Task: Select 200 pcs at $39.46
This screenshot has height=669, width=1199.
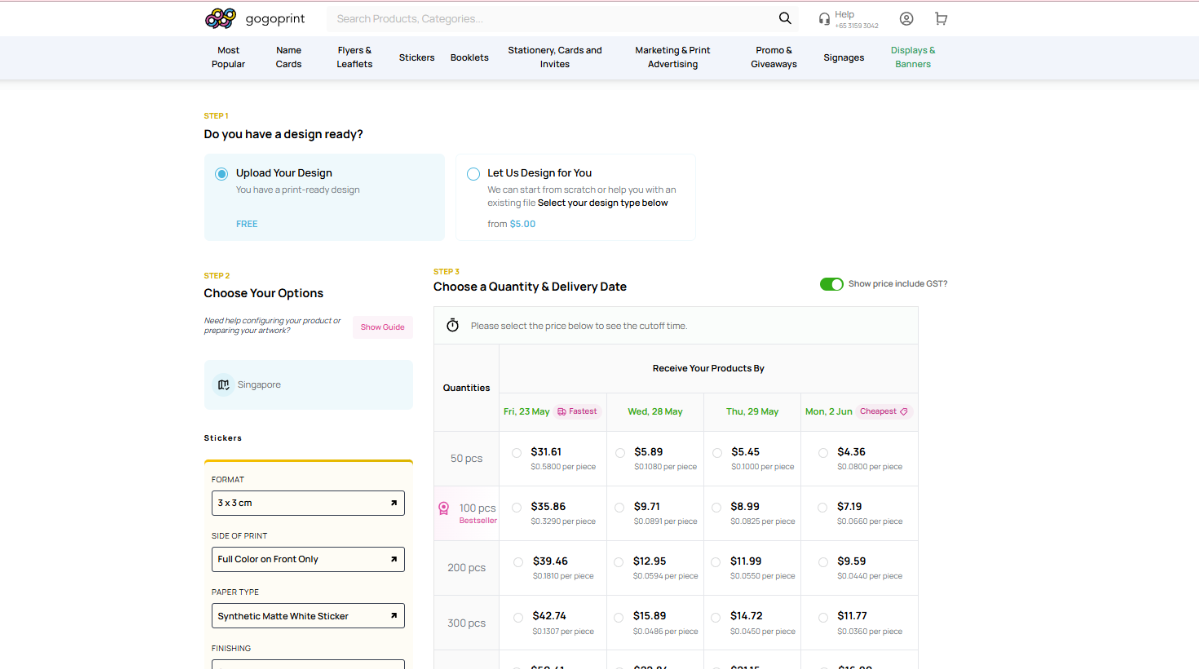Action: click(x=518, y=562)
